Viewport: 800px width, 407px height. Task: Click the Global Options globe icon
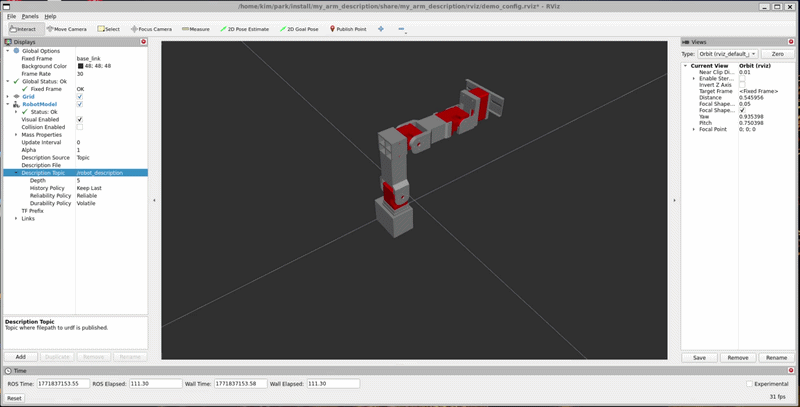point(16,51)
